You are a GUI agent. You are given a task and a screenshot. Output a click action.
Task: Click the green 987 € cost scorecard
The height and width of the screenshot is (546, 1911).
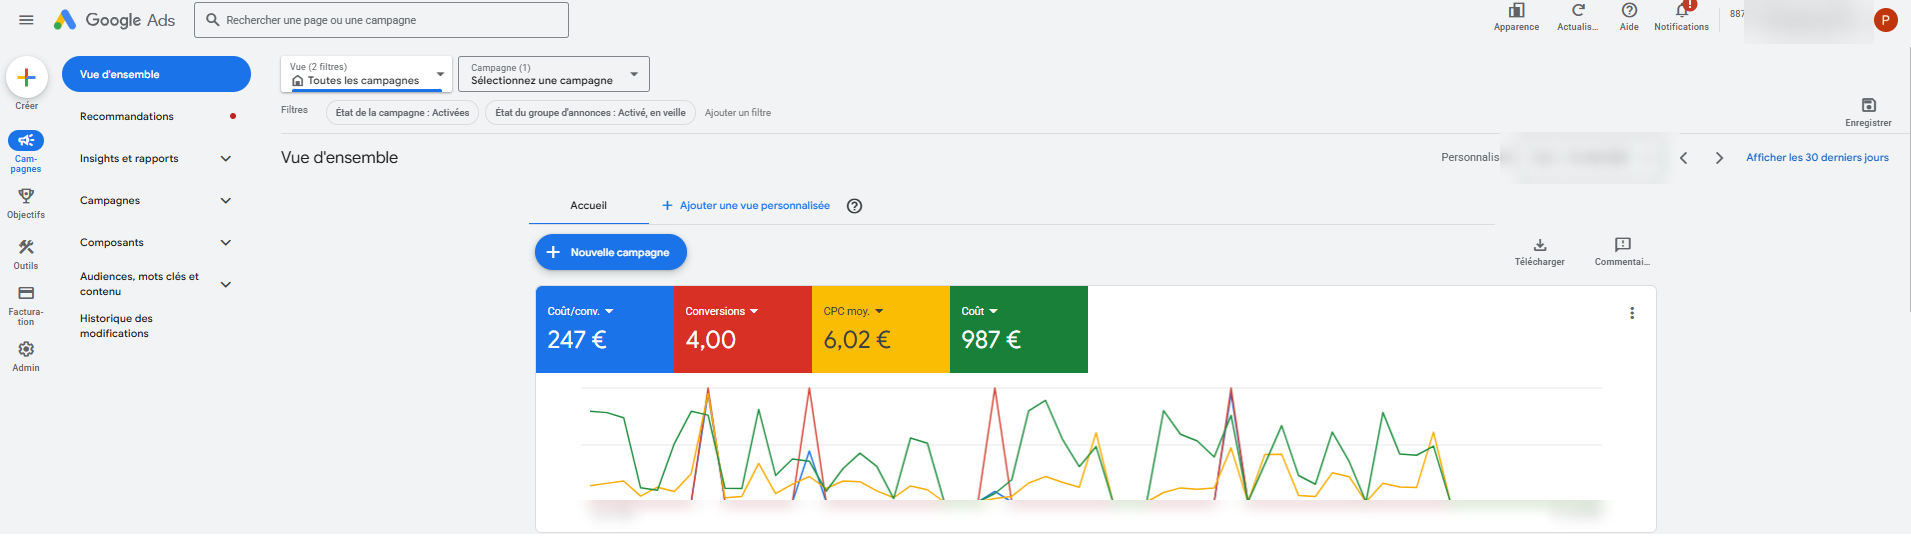coord(1019,330)
